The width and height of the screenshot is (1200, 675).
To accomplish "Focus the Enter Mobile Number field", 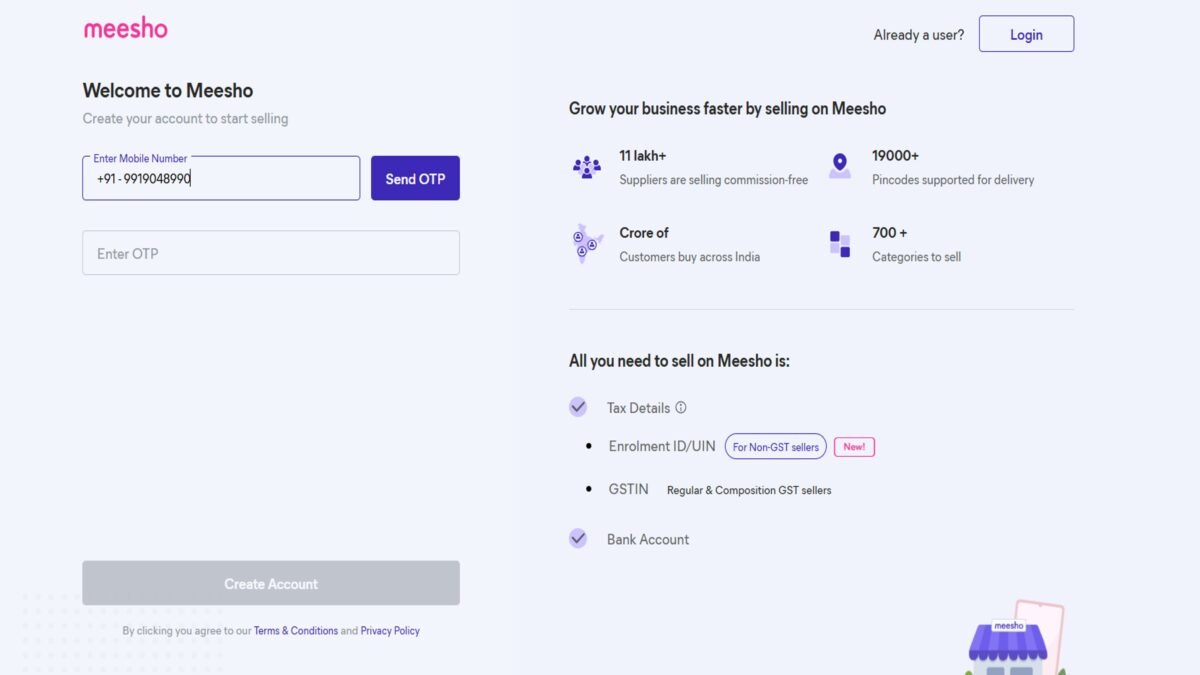I will [x=221, y=178].
